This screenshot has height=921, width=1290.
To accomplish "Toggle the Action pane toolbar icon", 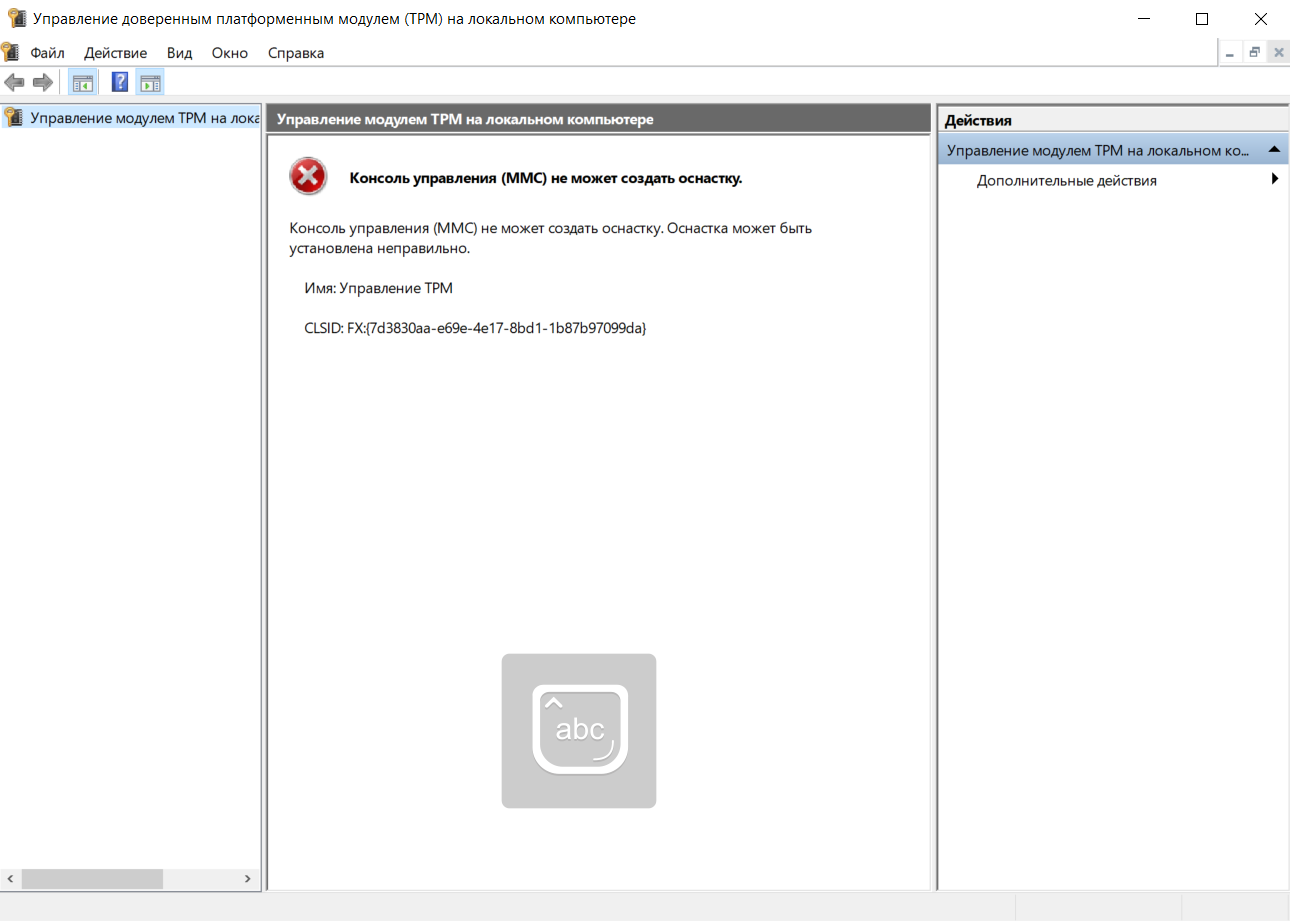I will click(151, 82).
